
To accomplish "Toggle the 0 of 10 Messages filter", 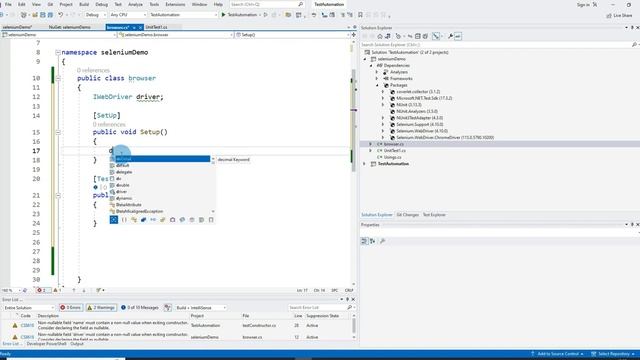I will 140,307.
